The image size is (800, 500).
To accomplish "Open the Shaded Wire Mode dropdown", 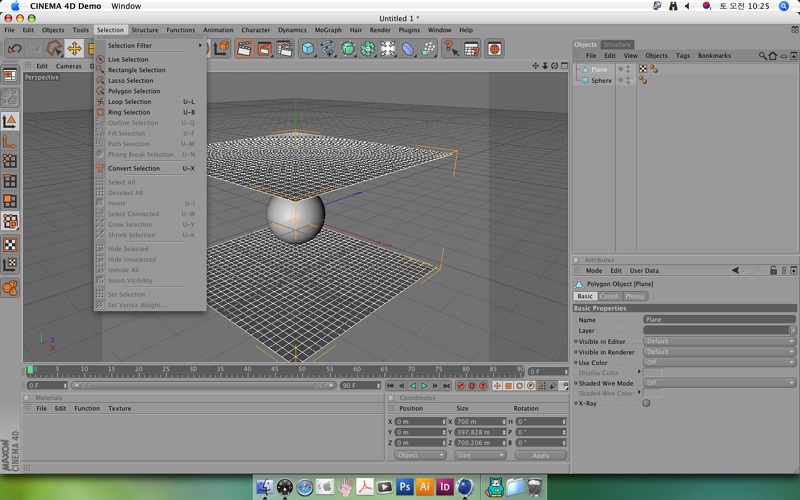I will (719, 383).
